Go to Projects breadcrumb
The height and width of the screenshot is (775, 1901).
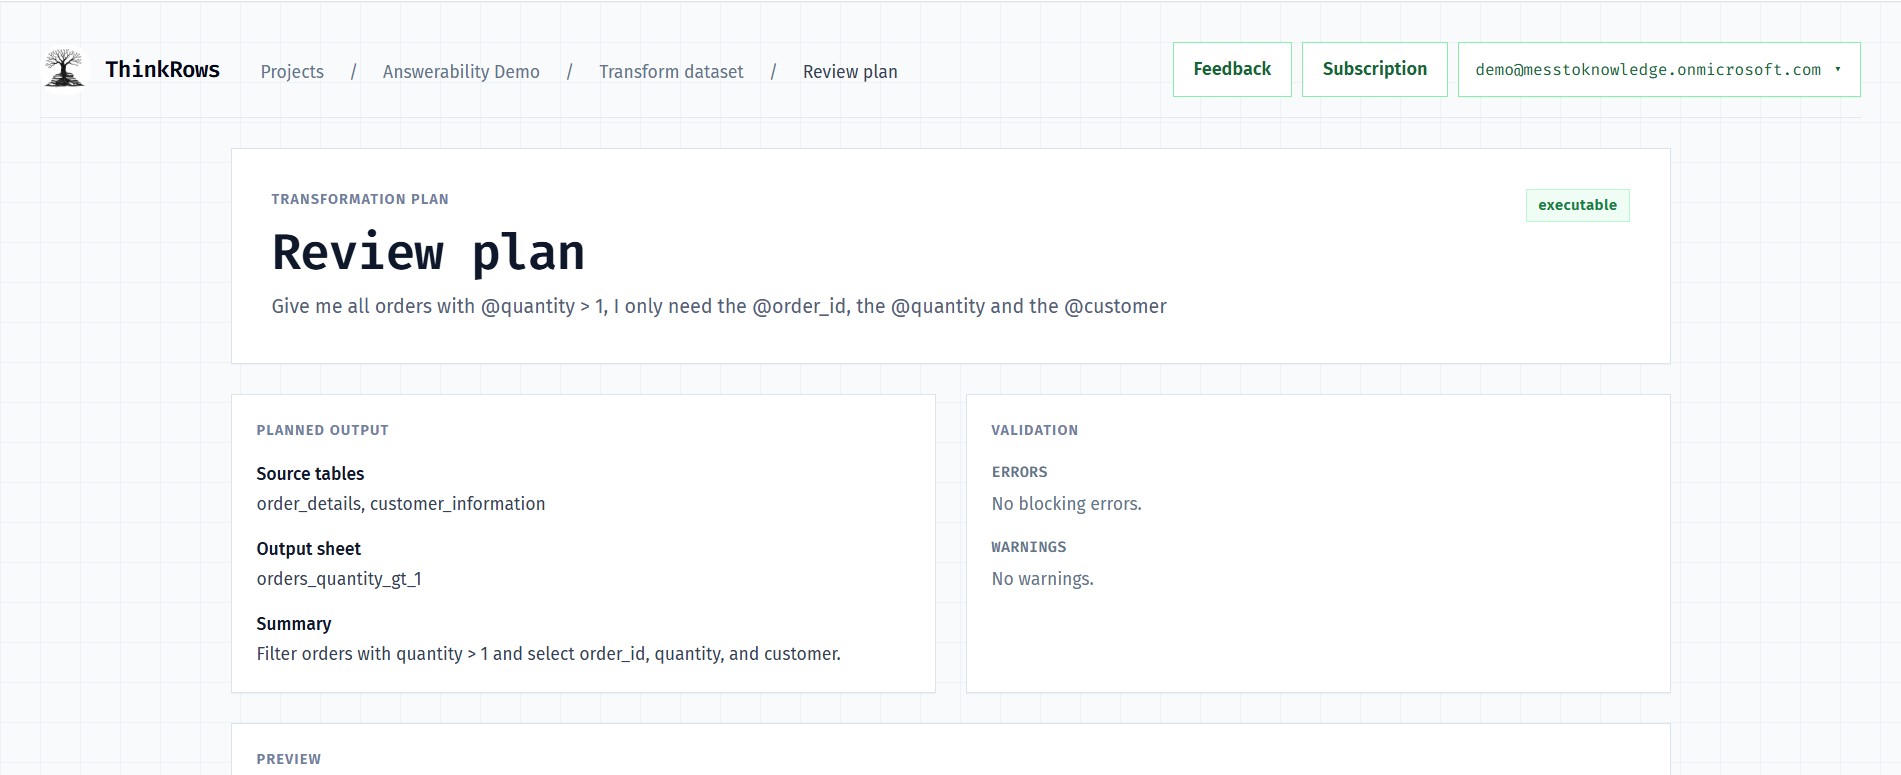[x=292, y=71]
